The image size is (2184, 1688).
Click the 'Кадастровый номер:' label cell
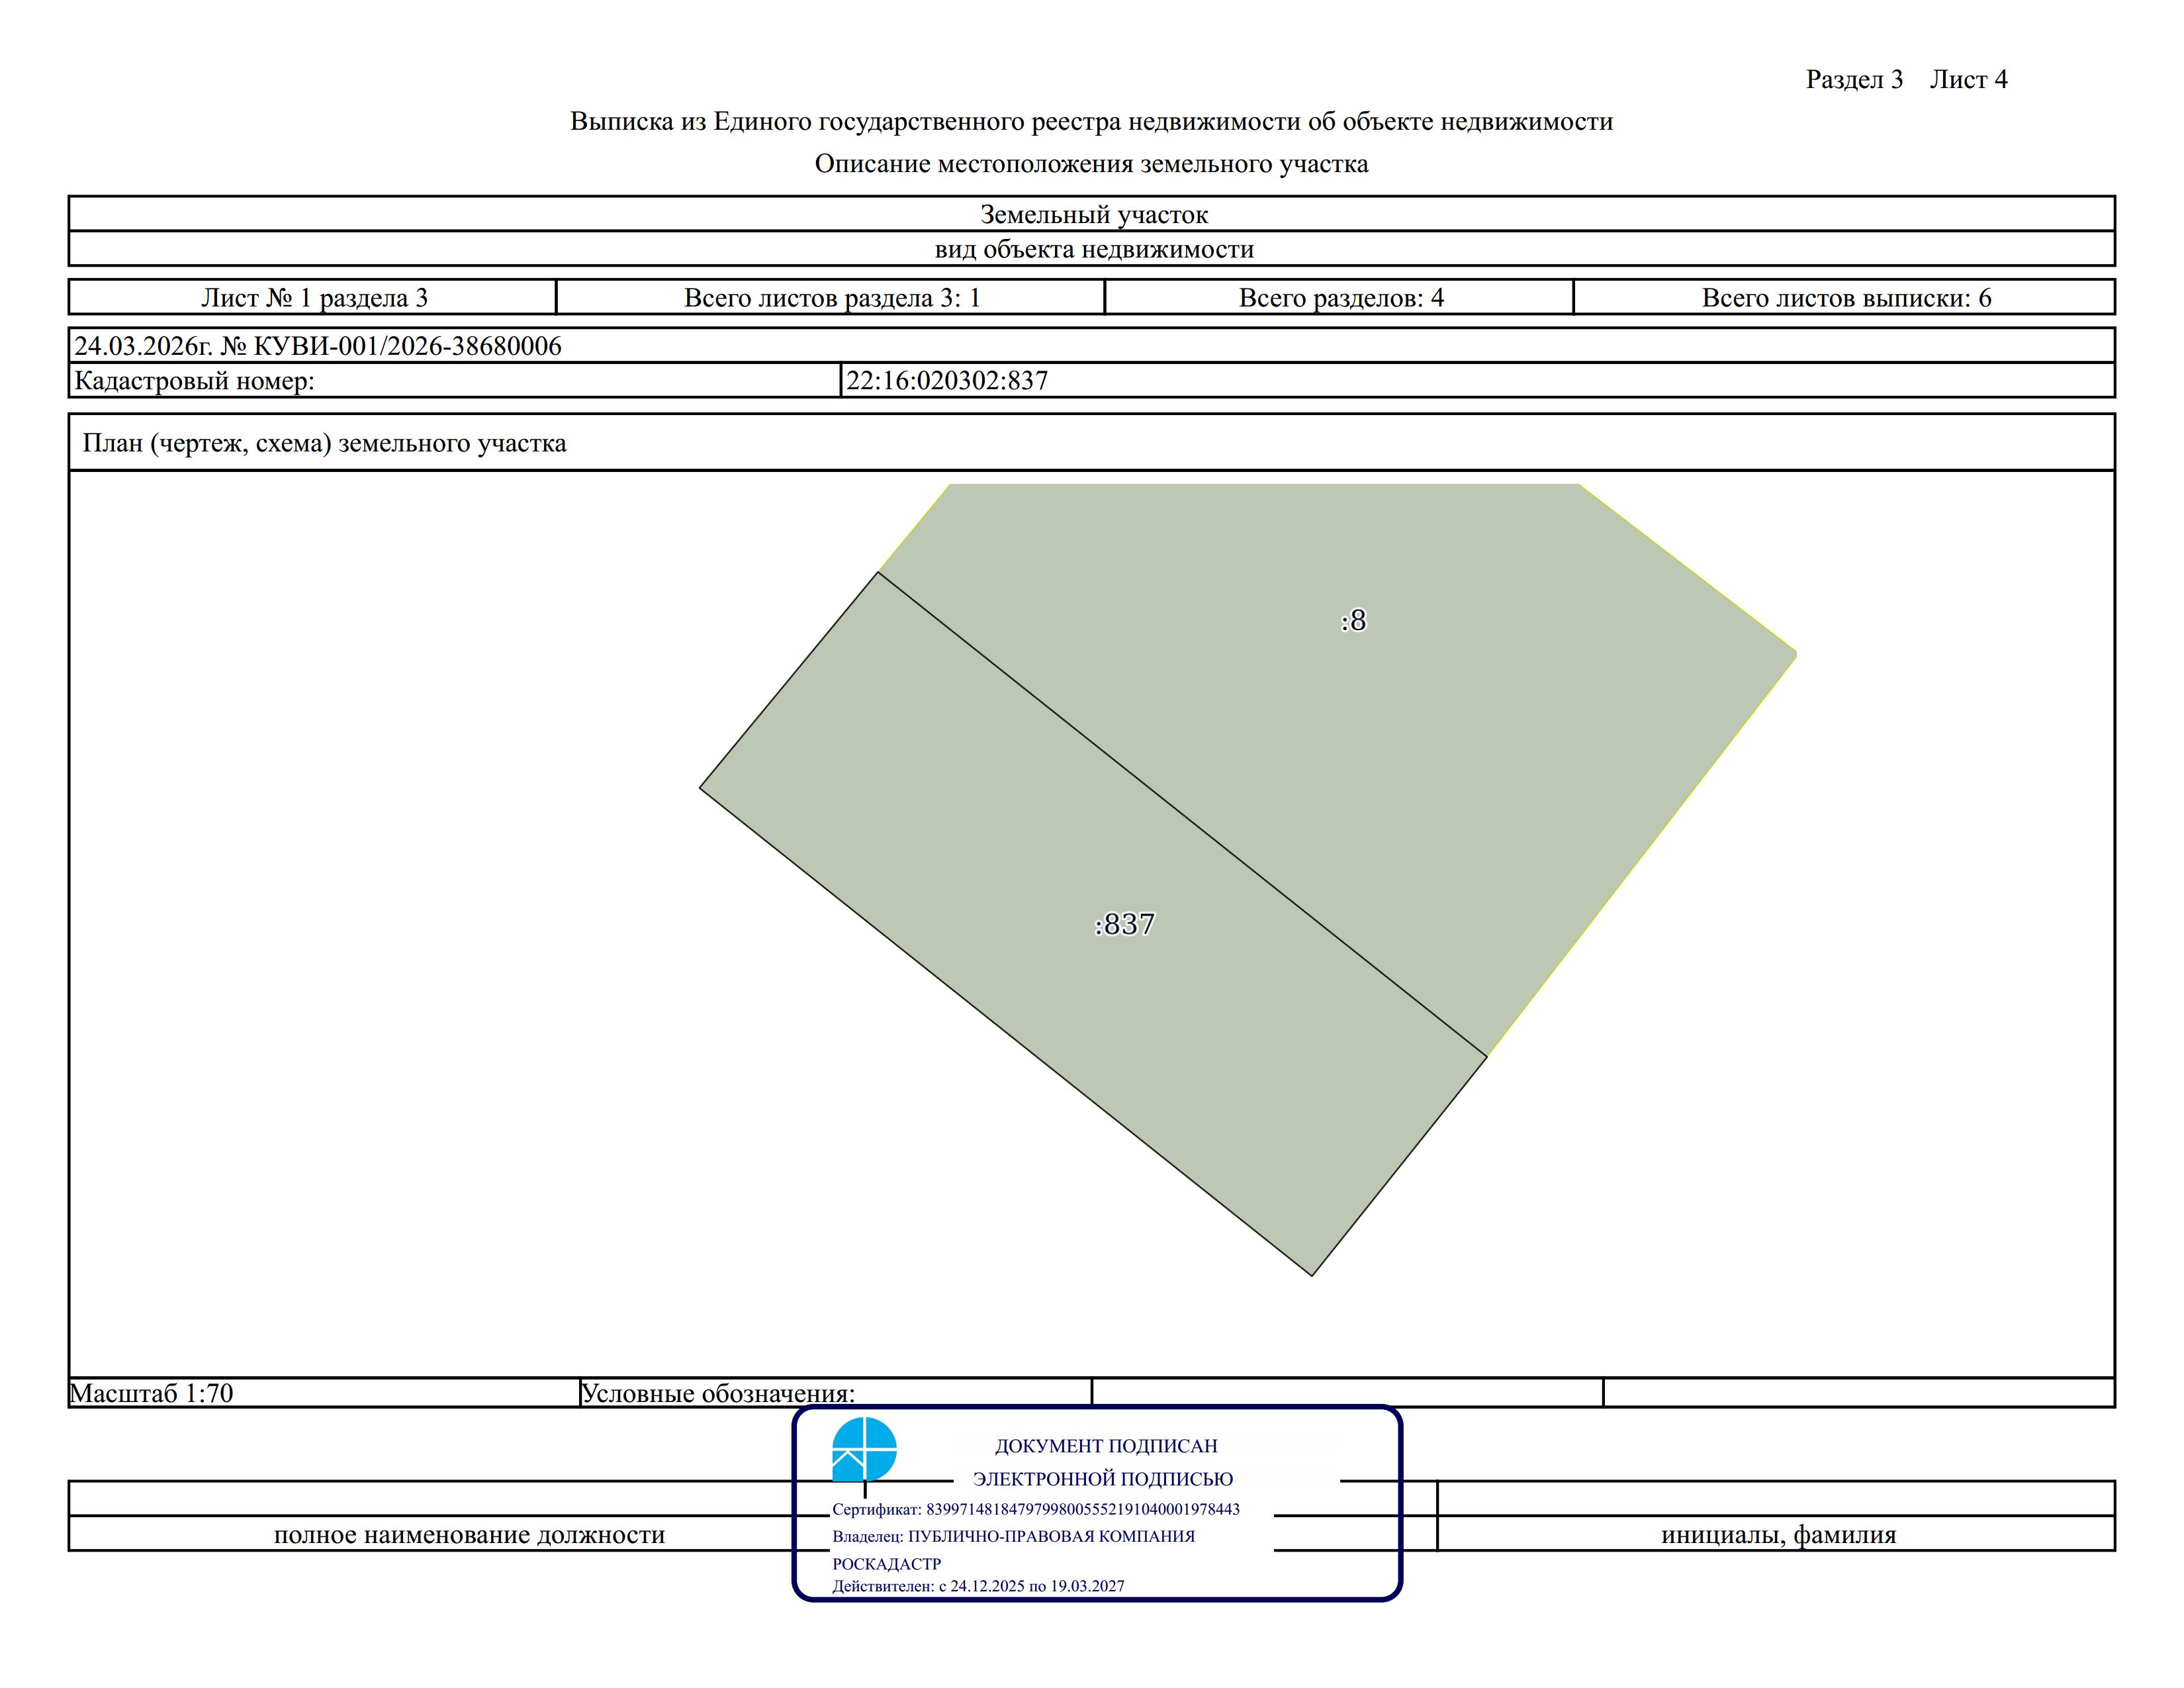click(x=455, y=380)
